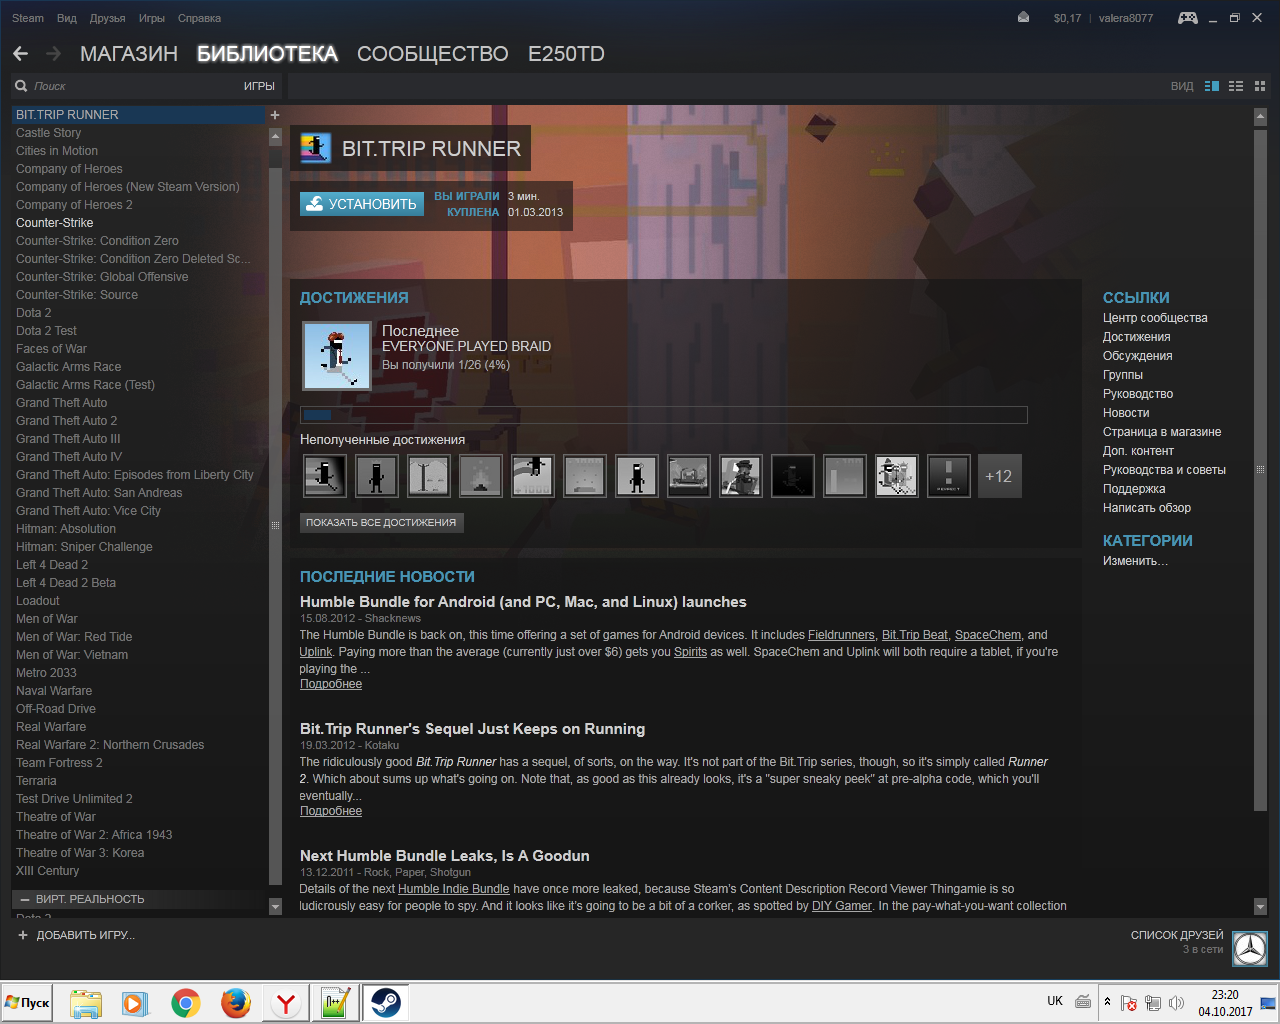The image size is (1280, 1024).
Task: Click ДОБАВИТЬ ИГРУ at the bottom
Action: click(x=76, y=935)
